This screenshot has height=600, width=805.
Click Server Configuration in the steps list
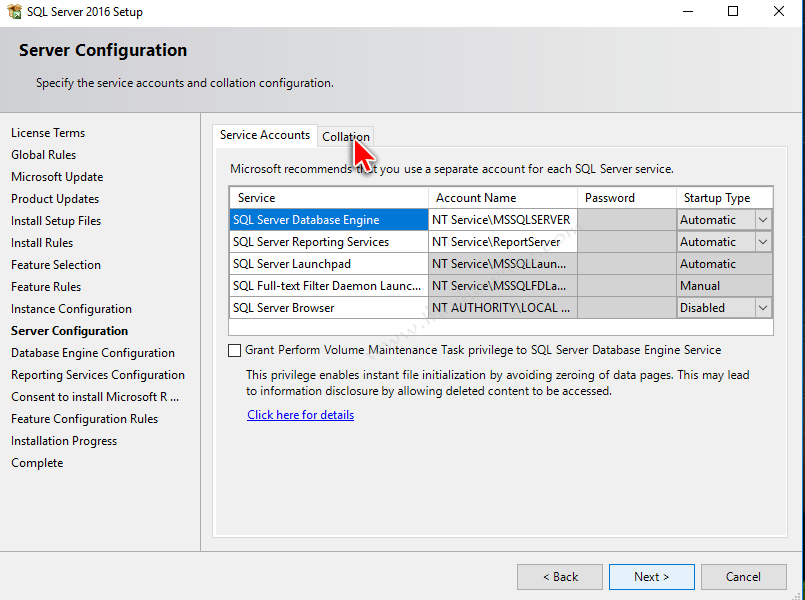pos(69,332)
